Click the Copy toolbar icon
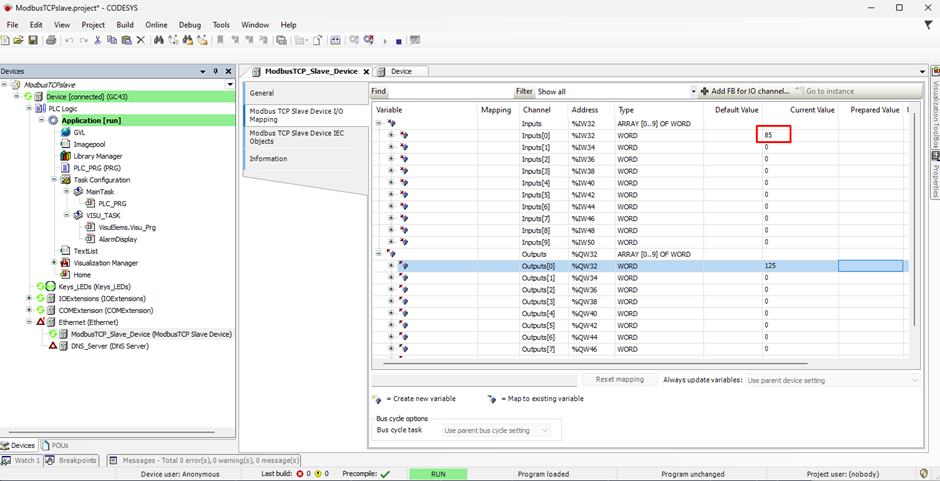 point(112,40)
